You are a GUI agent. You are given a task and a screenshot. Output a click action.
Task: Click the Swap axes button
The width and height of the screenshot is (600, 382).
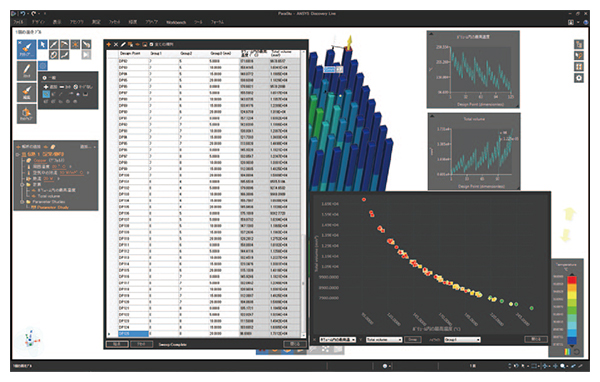(412, 340)
